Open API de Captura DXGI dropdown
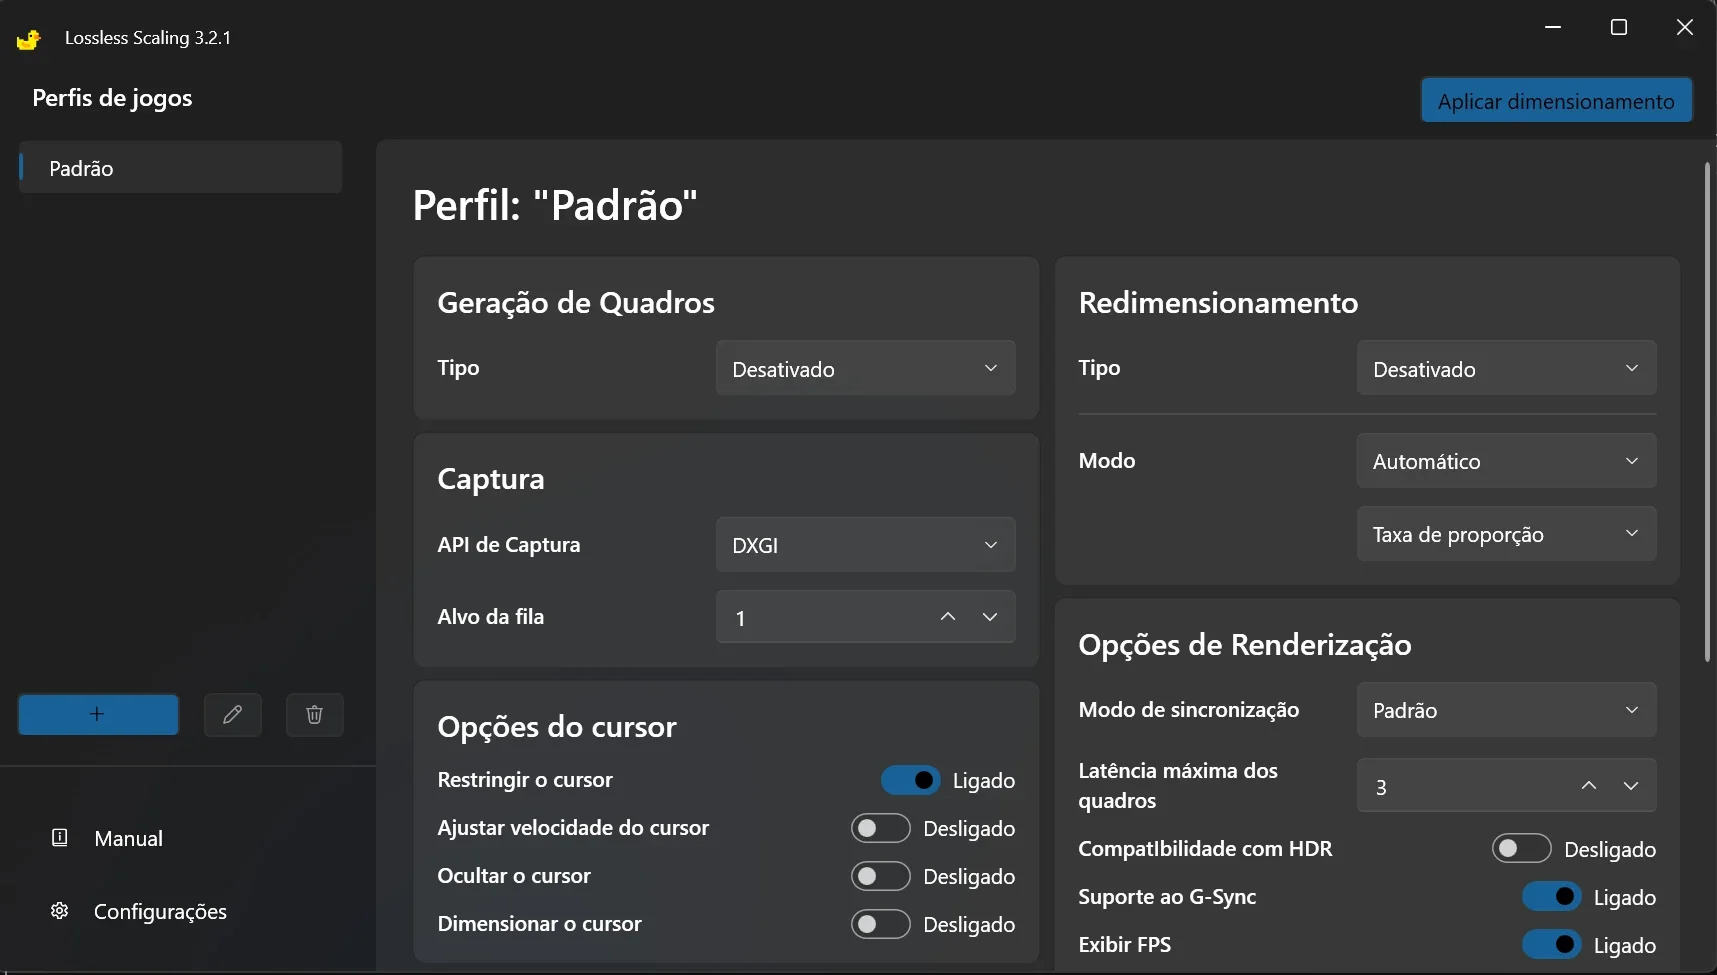Screen dimensions: 1717x975 tap(866, 545)
